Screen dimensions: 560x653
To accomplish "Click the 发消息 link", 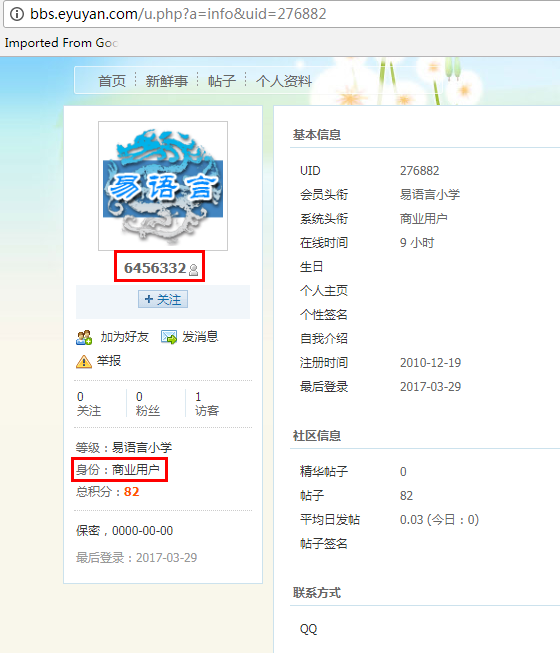I will pos(200,337).
